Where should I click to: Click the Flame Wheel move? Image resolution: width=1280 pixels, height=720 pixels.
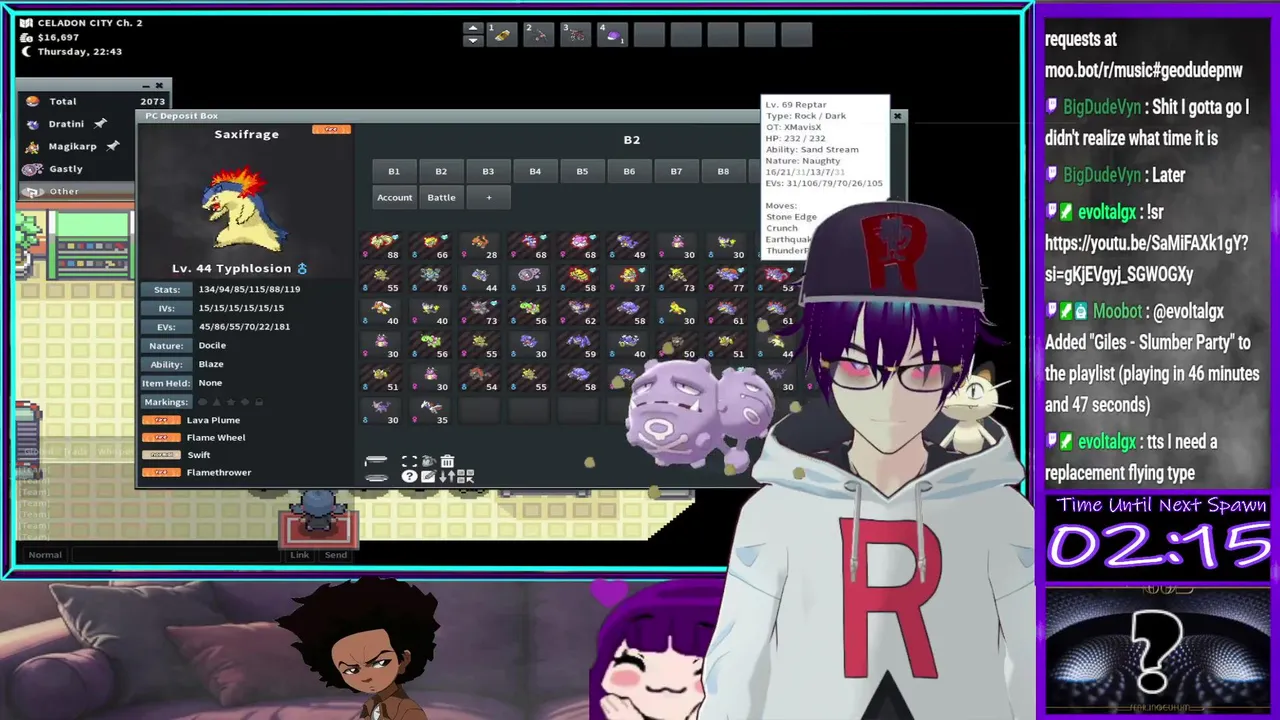pos(216,437)
